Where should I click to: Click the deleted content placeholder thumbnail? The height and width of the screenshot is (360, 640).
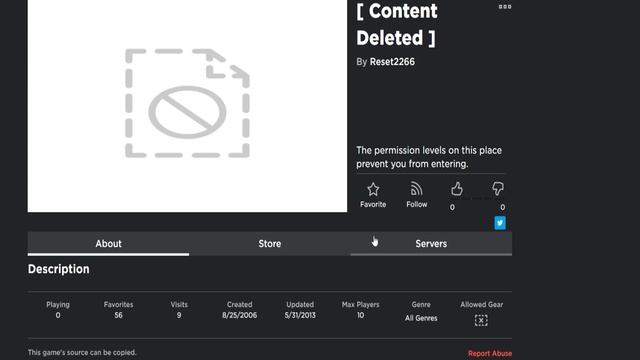[187, 106]
